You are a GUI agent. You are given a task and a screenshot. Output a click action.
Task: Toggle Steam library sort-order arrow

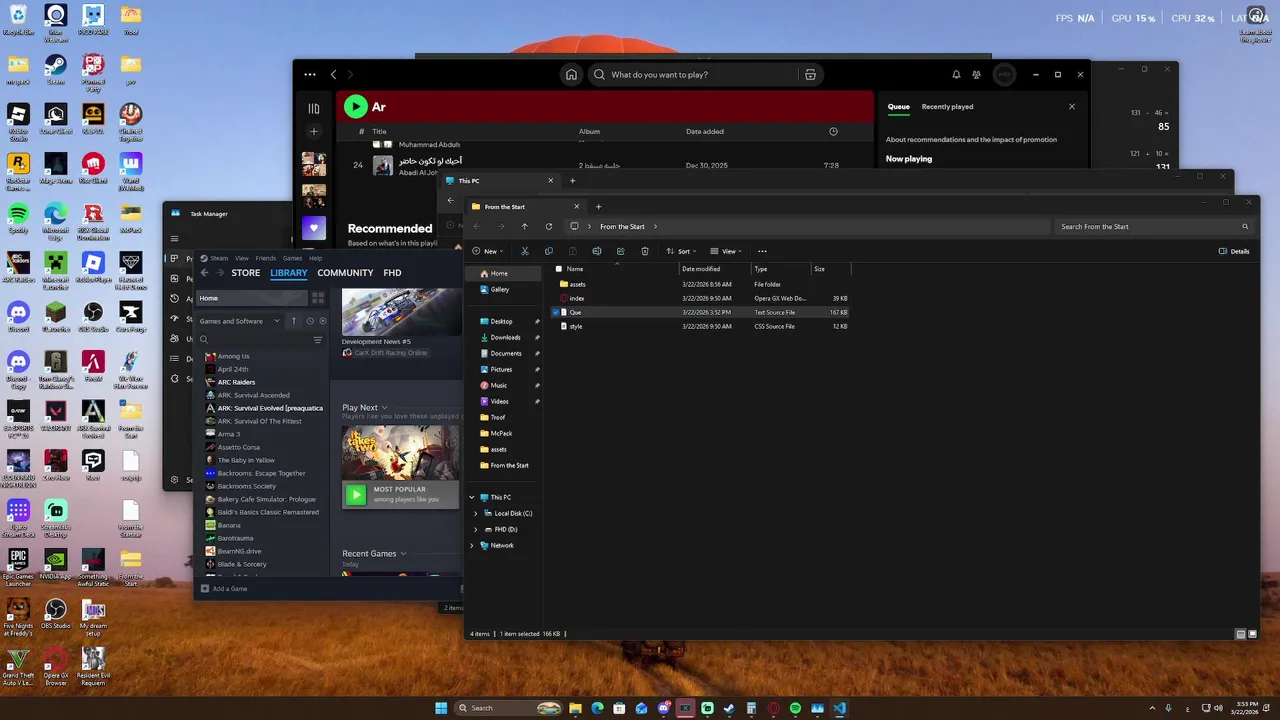[x=294, y=321]
